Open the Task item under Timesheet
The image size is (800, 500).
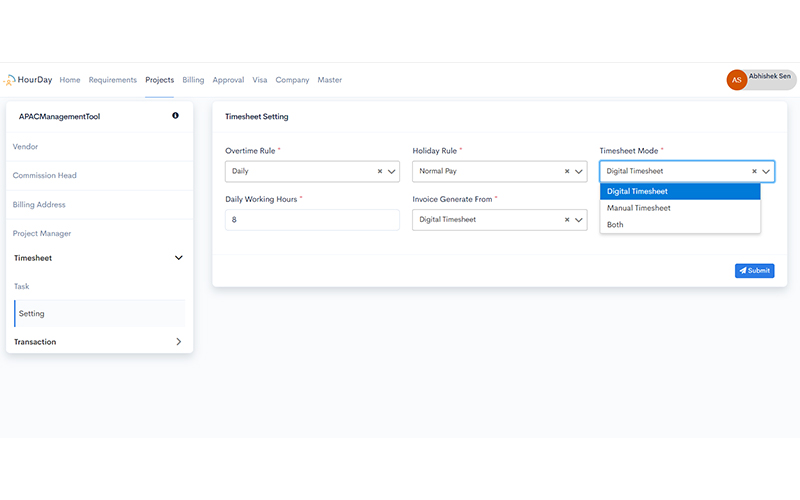click(x=21, y=286)
